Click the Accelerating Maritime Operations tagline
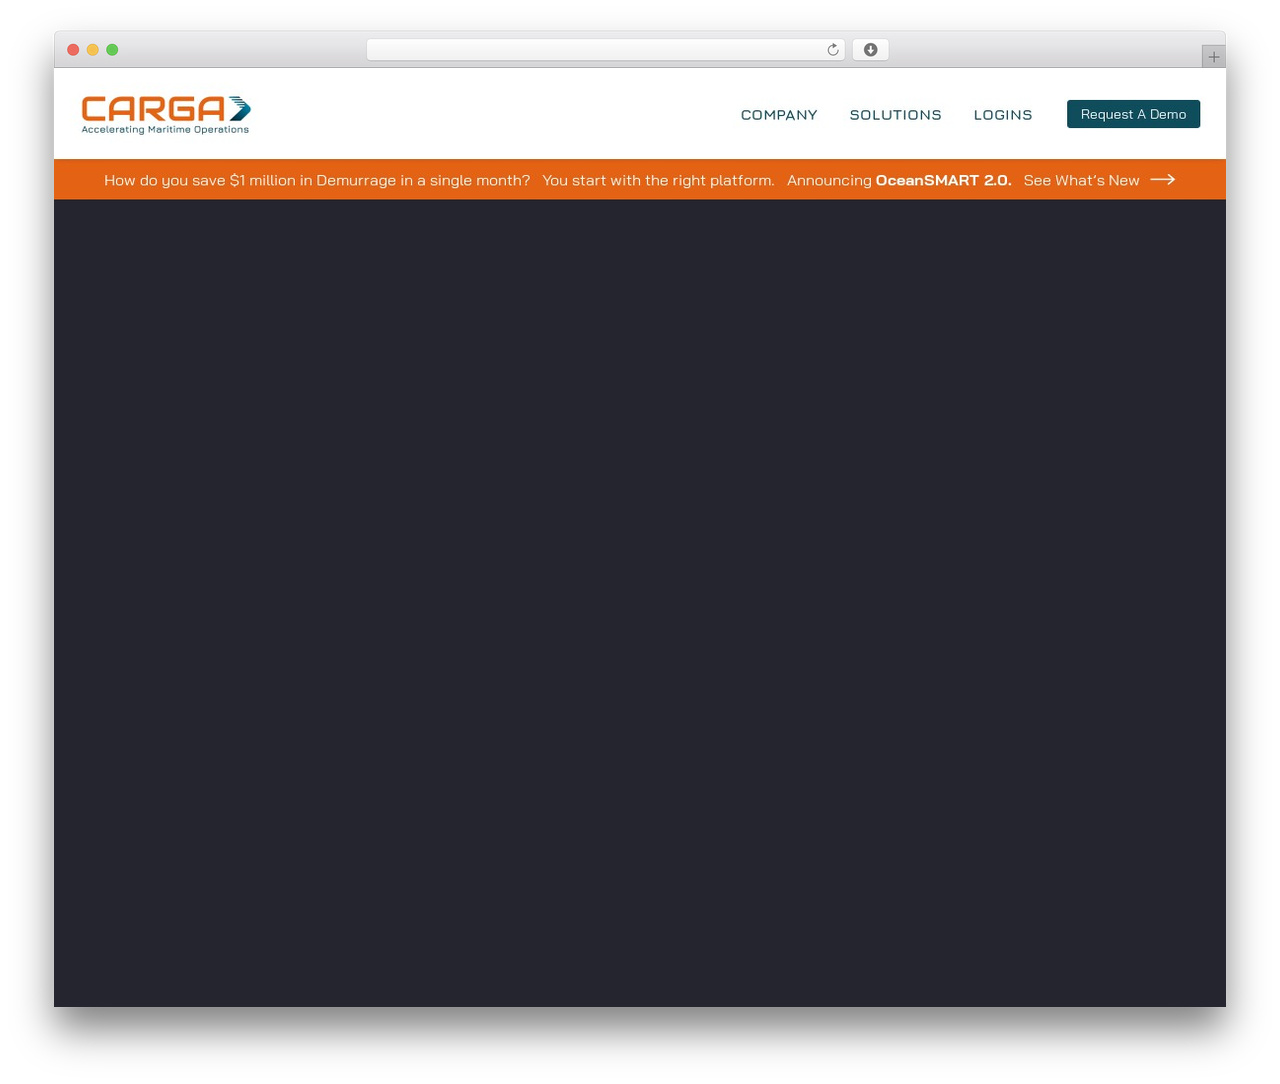This screenshot has height=1084, width=1280. (x=165, y=129)
